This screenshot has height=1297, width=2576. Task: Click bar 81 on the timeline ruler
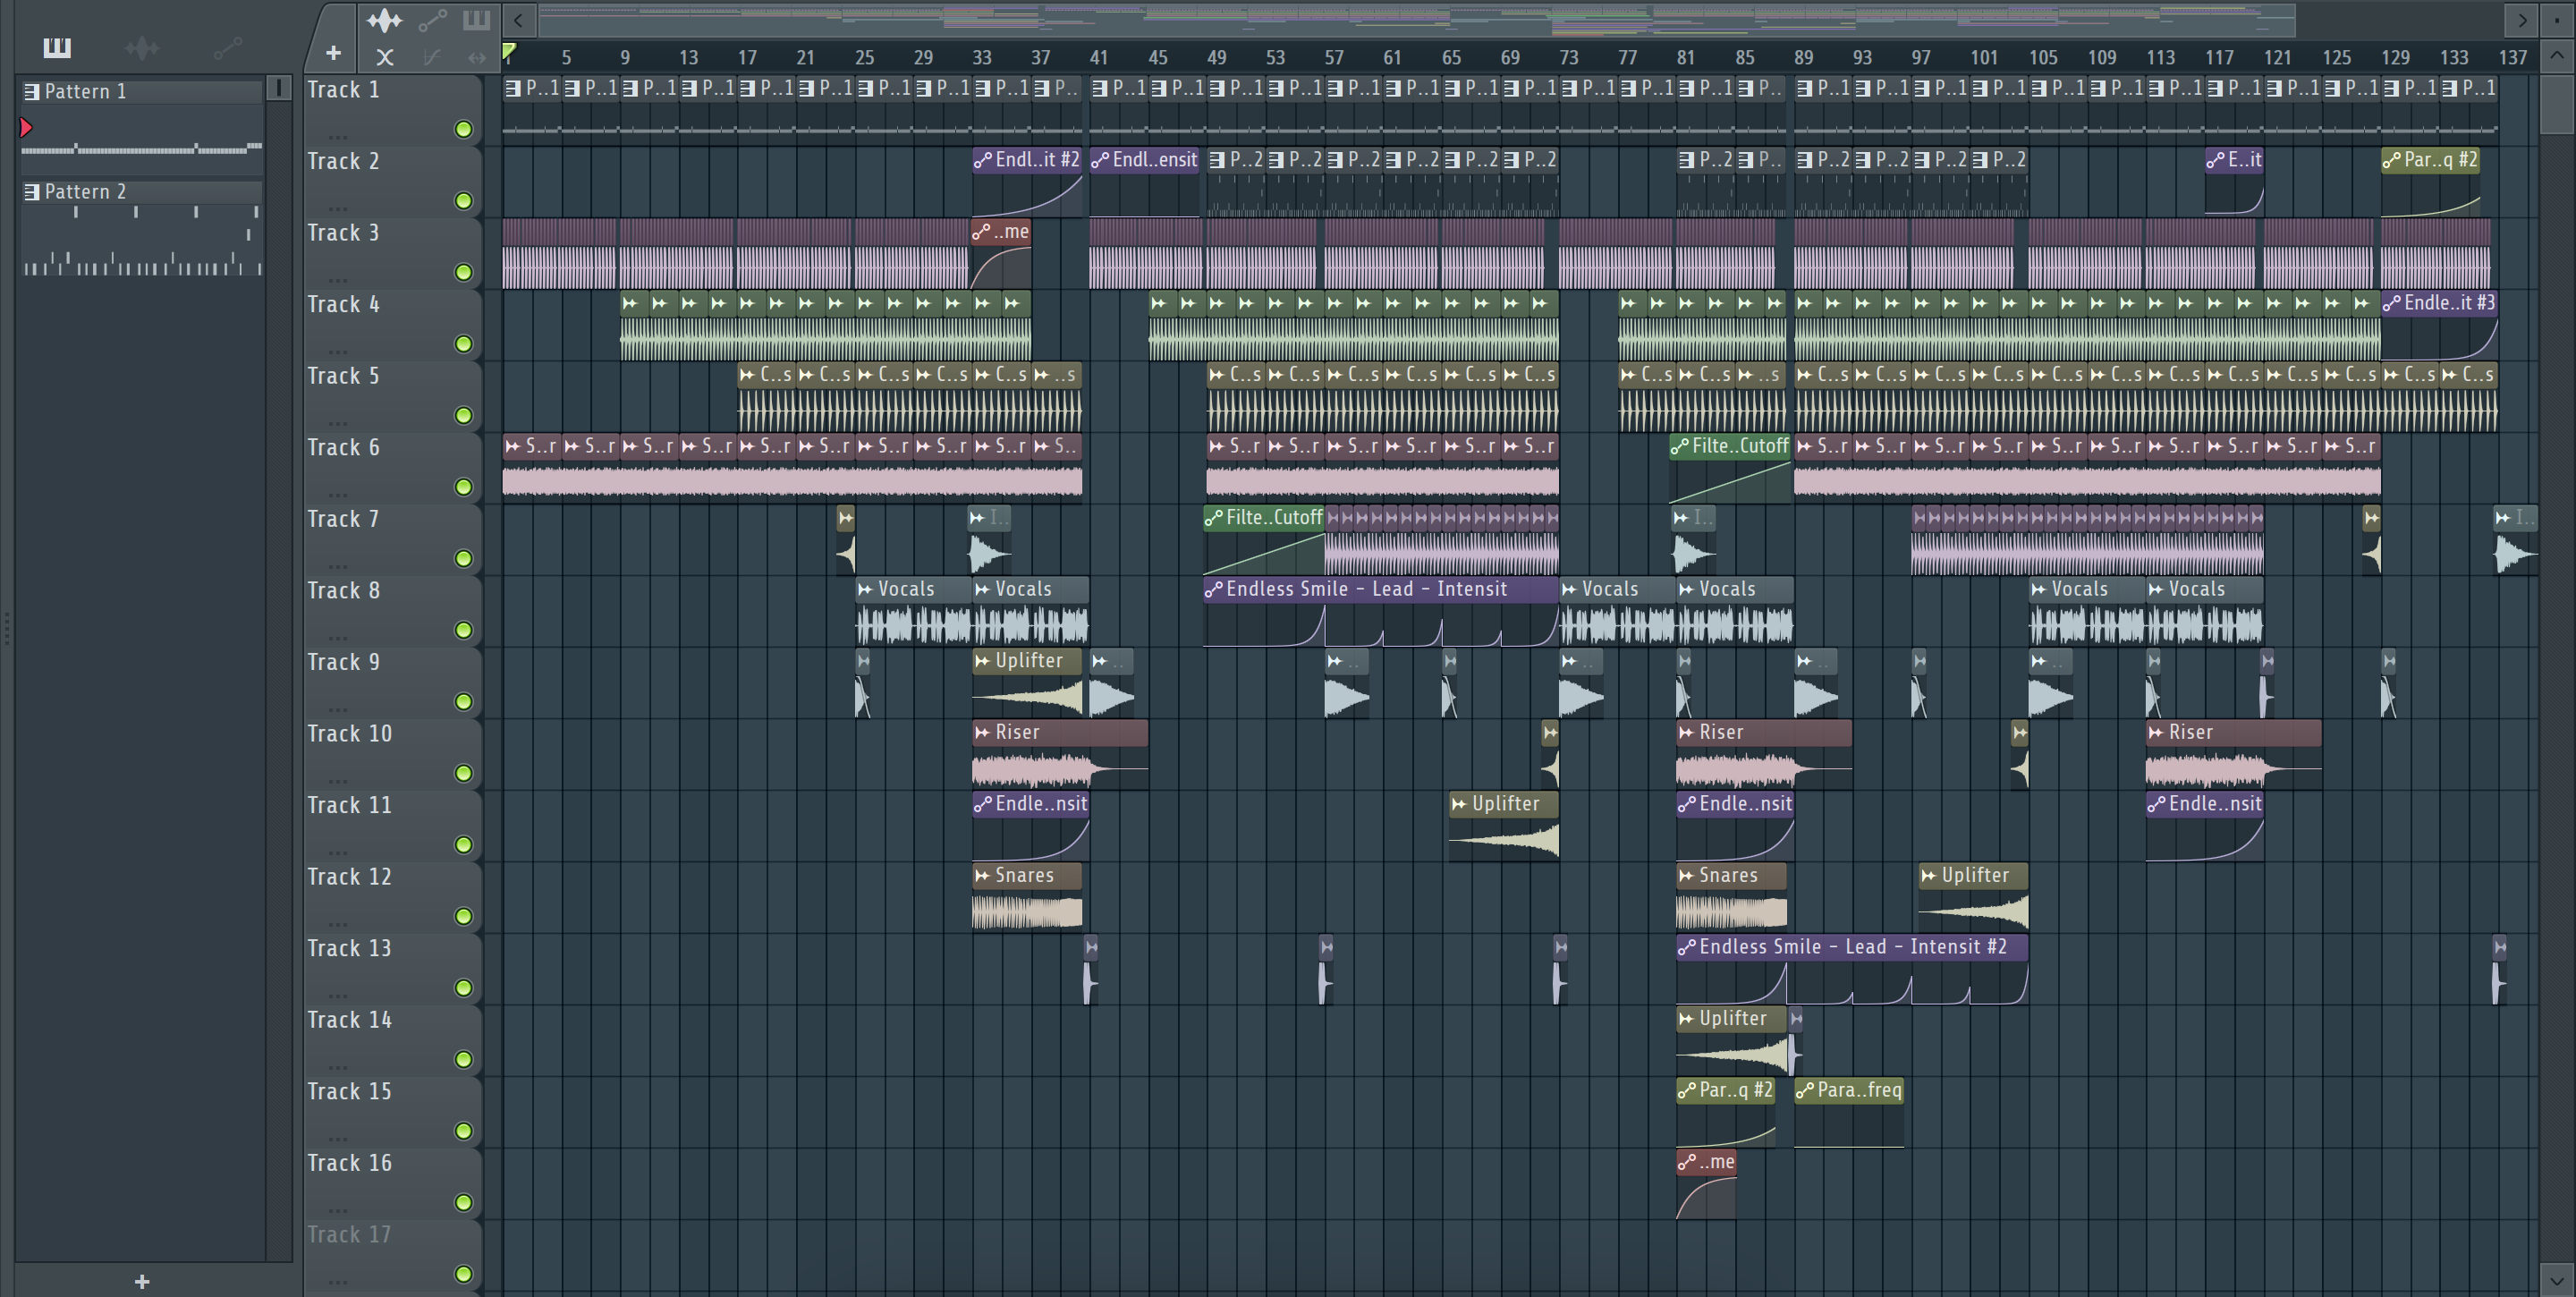click(x=1686, y=58)
